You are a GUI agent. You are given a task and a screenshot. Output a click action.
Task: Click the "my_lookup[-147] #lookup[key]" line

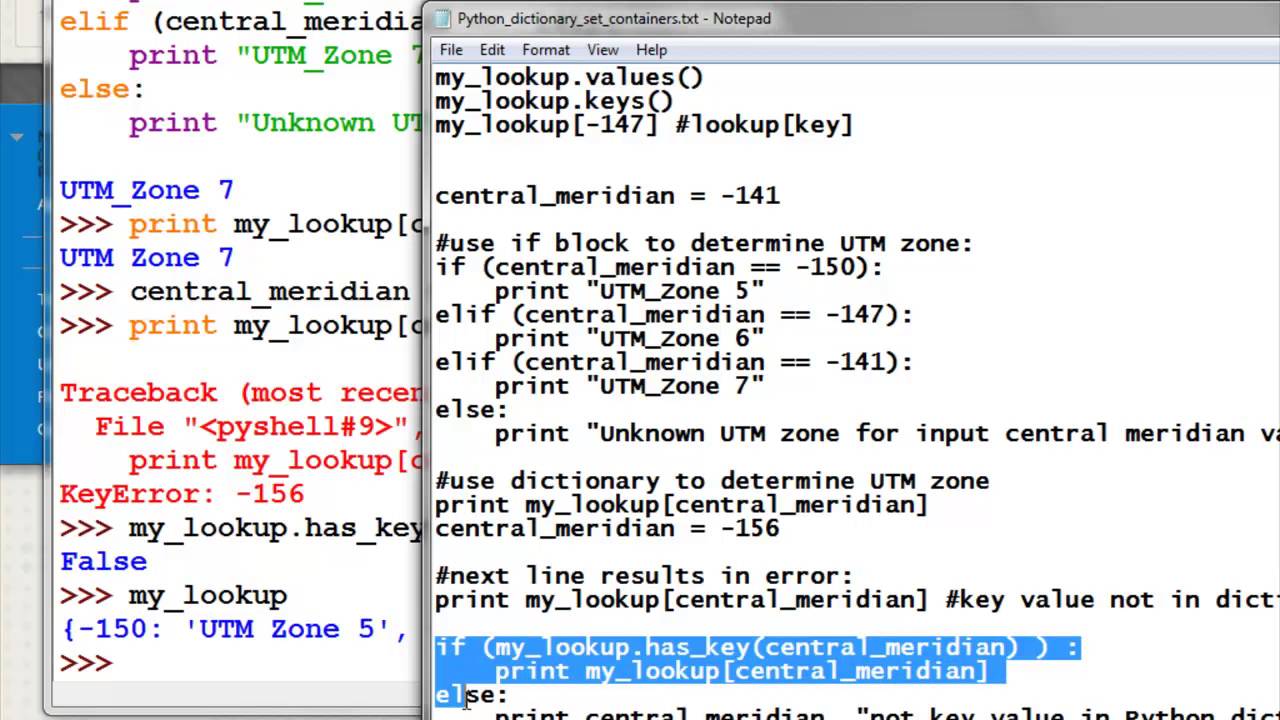644,125
